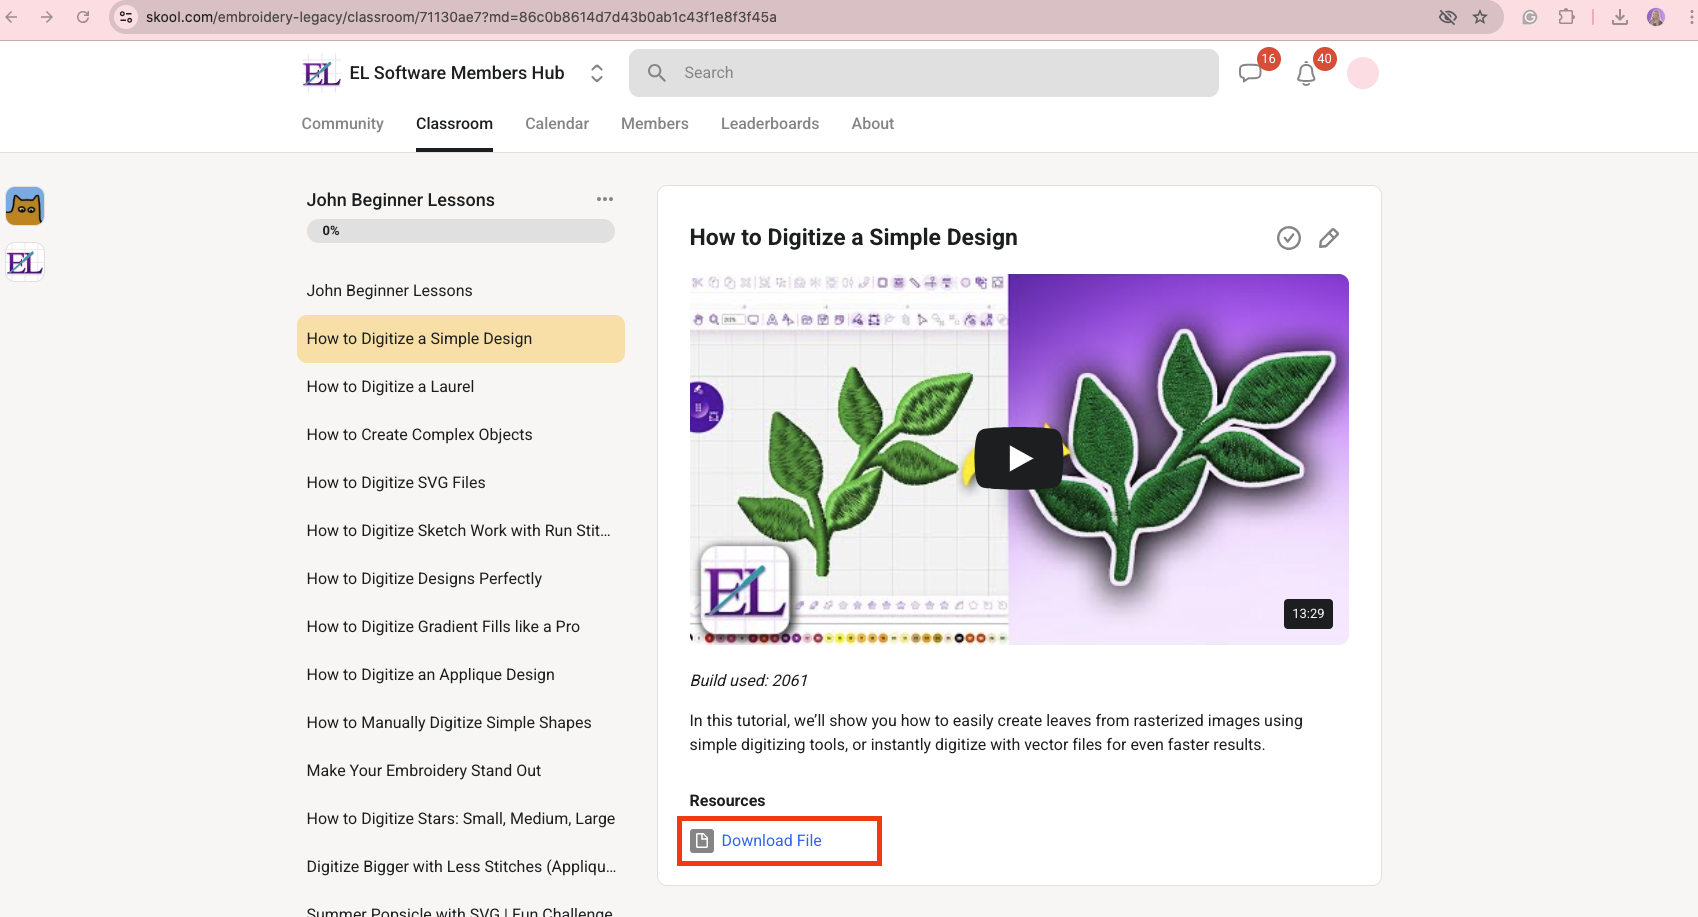Open site information icon in address bar

(x=126, y=17)
